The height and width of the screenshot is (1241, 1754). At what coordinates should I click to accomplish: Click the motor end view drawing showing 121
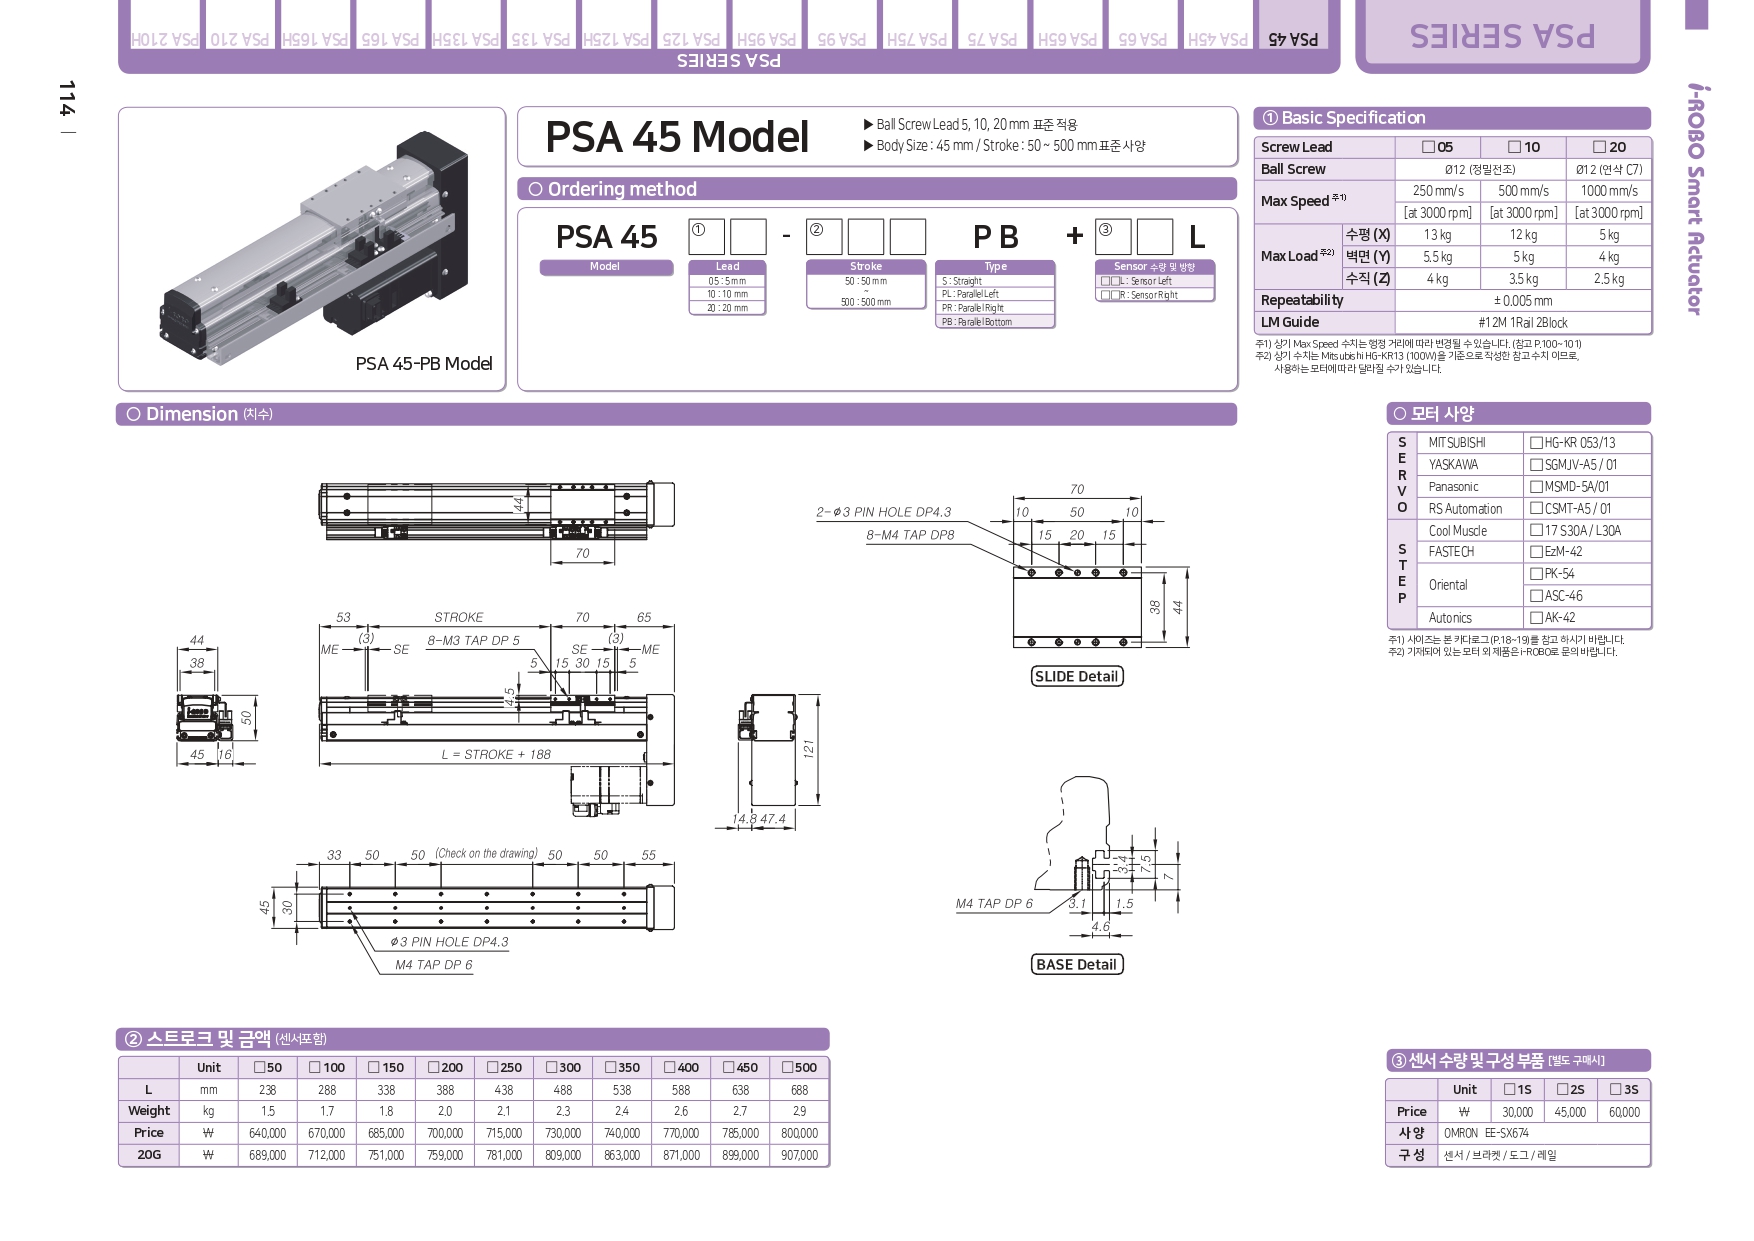pos(767,749)
